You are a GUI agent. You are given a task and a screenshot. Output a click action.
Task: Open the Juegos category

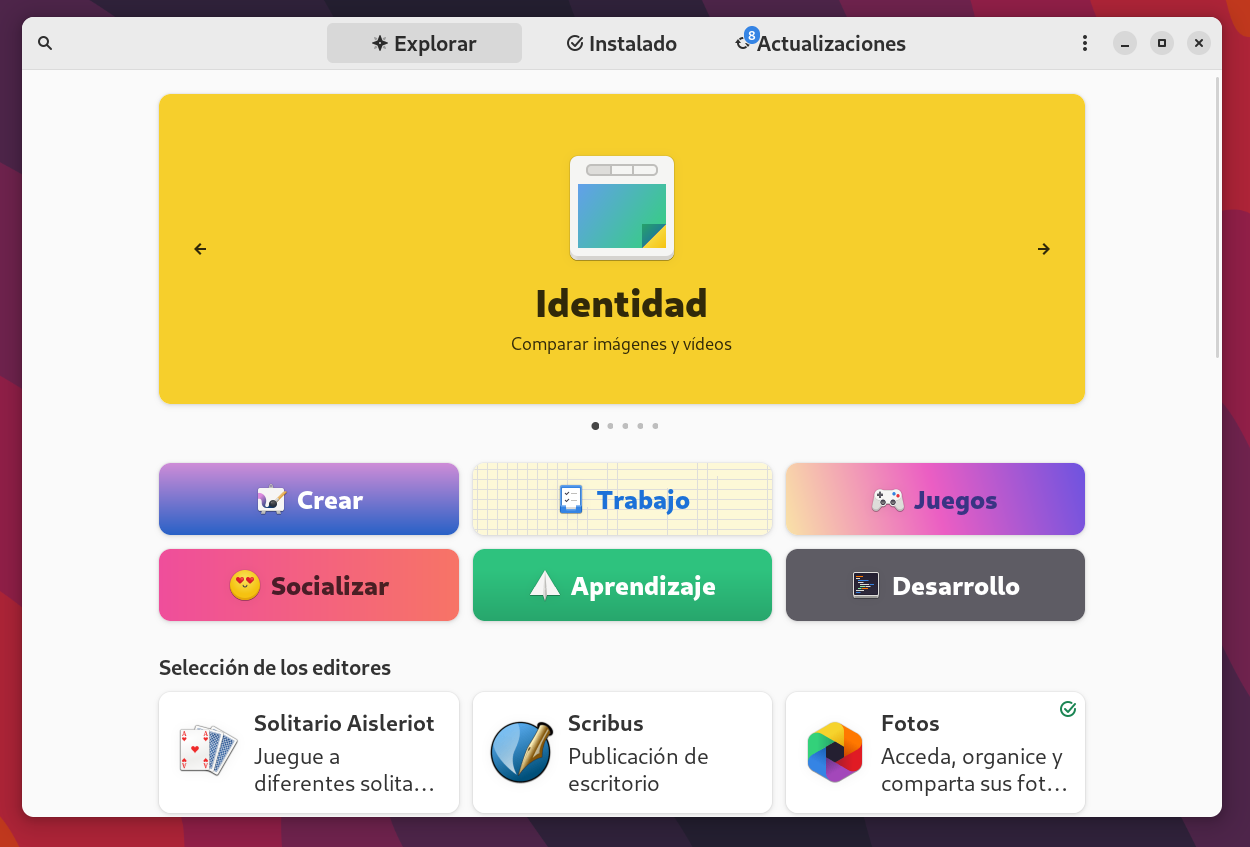tap(935, 499)
